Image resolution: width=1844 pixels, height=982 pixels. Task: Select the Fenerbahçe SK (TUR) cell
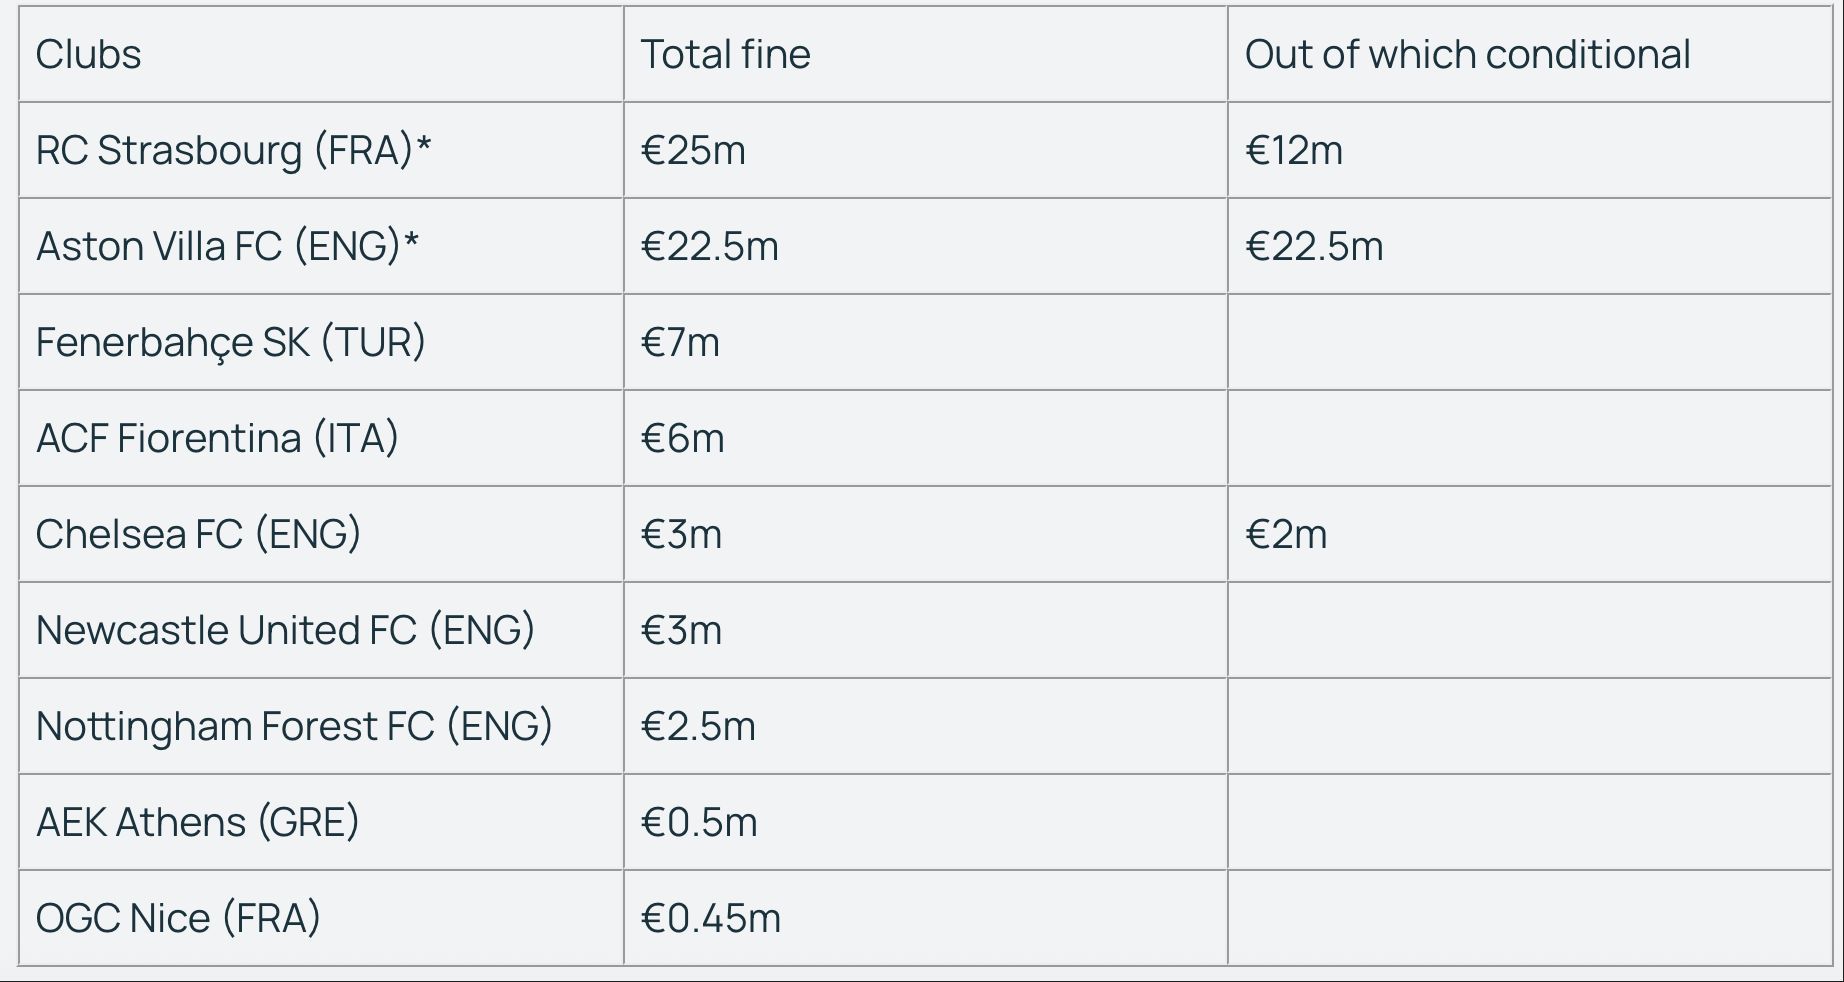321,342
